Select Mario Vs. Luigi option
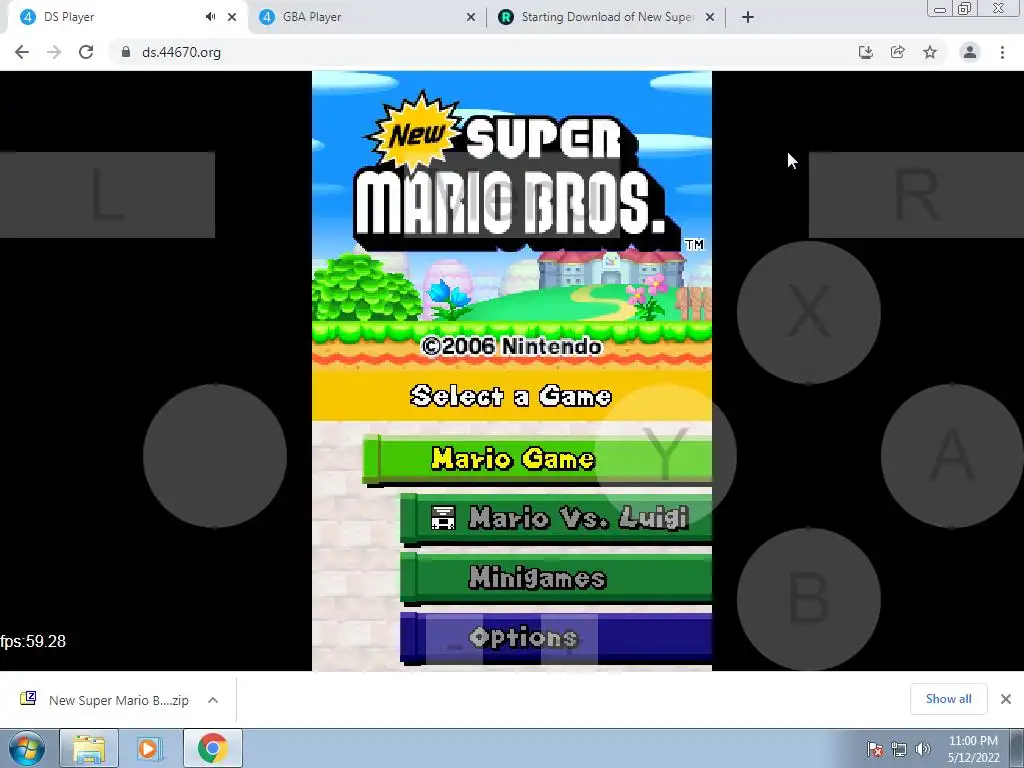 (x=556, y=519)
